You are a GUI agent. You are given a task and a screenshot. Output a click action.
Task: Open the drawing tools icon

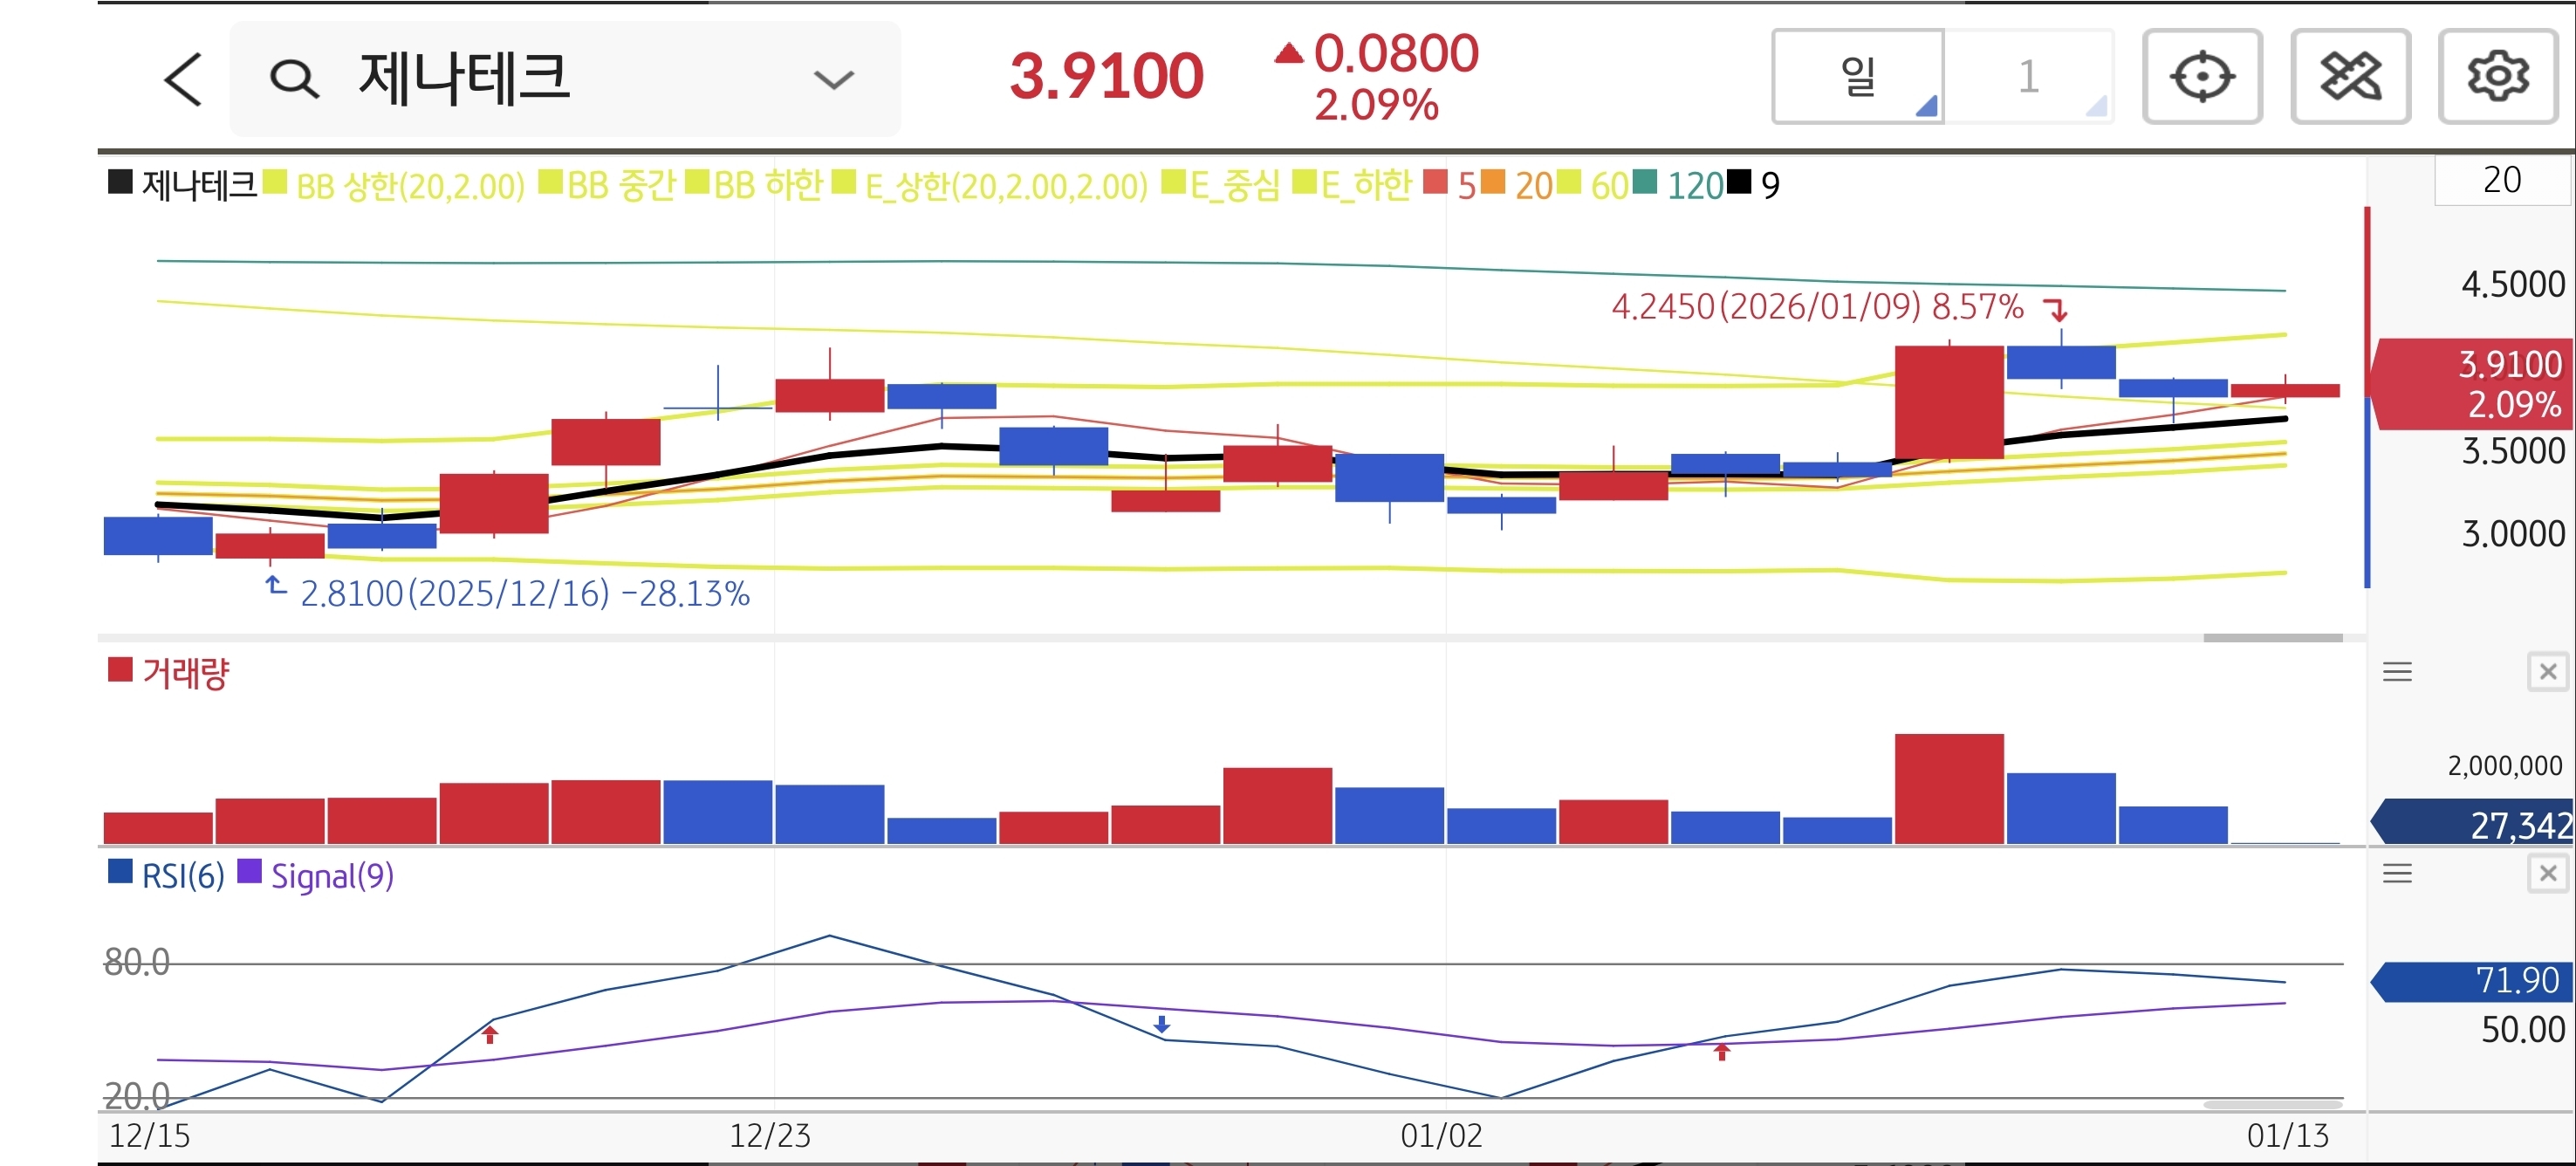tap(2349, 77)
